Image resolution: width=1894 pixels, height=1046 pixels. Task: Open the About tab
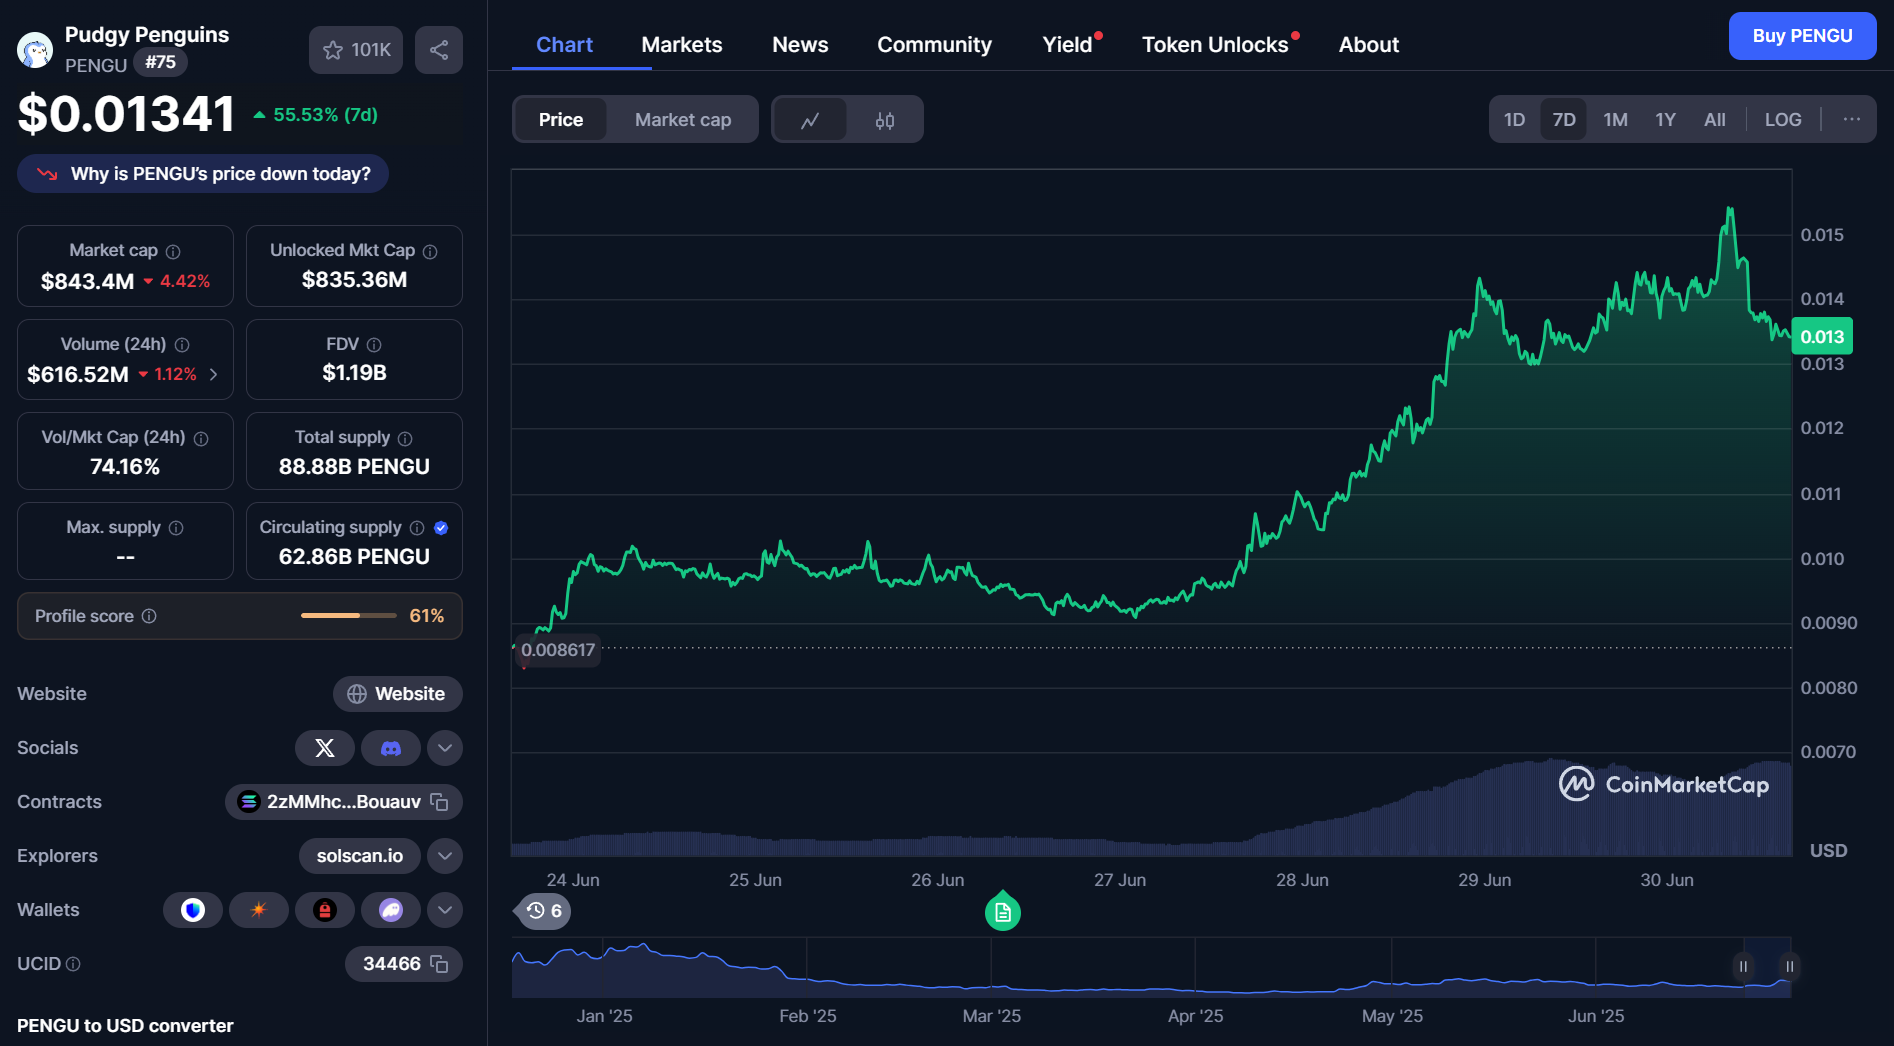point(1369,45)
